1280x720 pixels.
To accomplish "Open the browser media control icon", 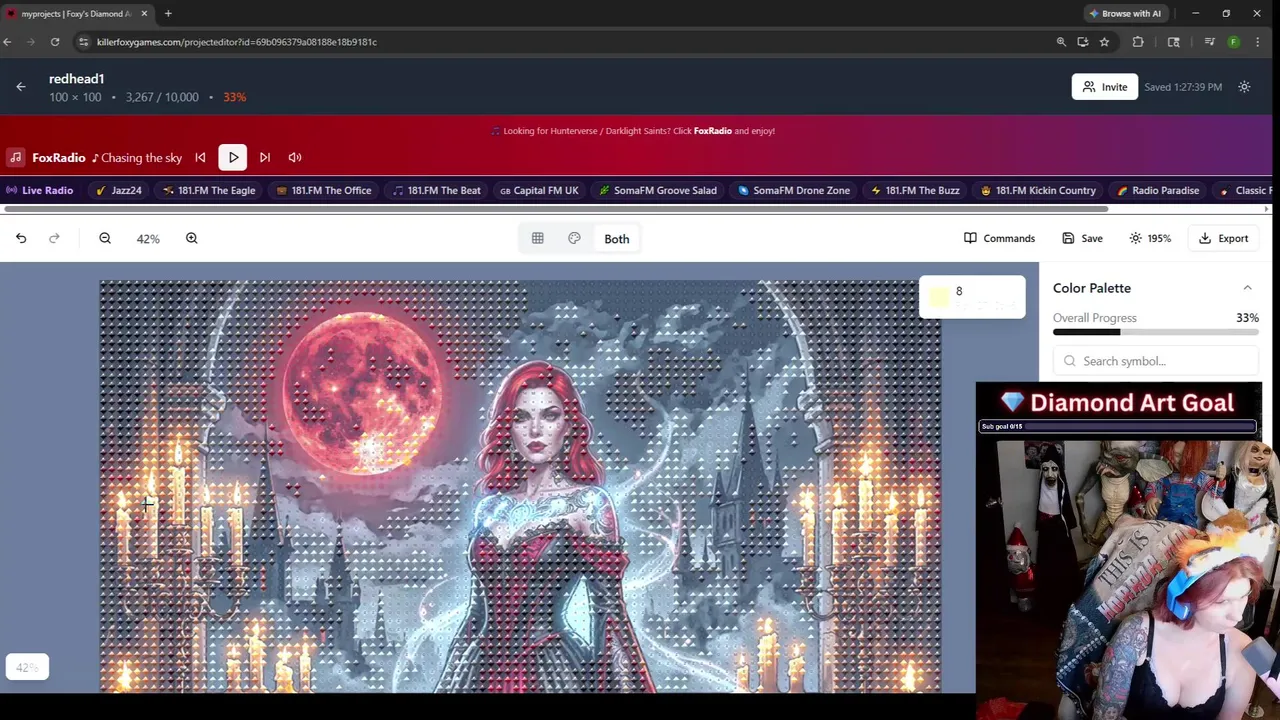I will (x=1209, y=42).
